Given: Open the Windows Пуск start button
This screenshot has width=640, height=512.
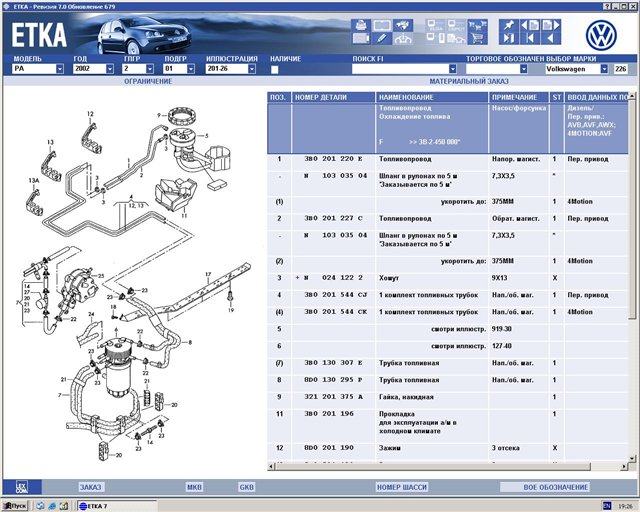Looking at the screenshot, I should click(16, 506).
